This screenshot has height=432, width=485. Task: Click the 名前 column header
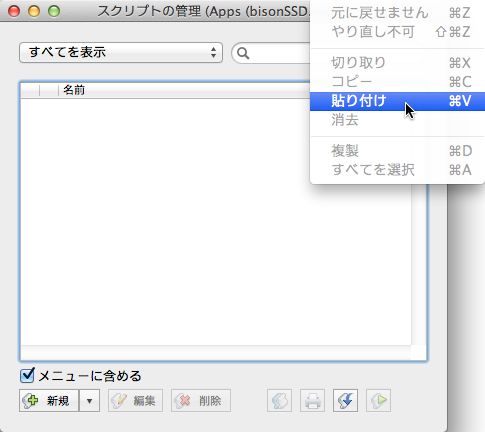click(74, 90)
